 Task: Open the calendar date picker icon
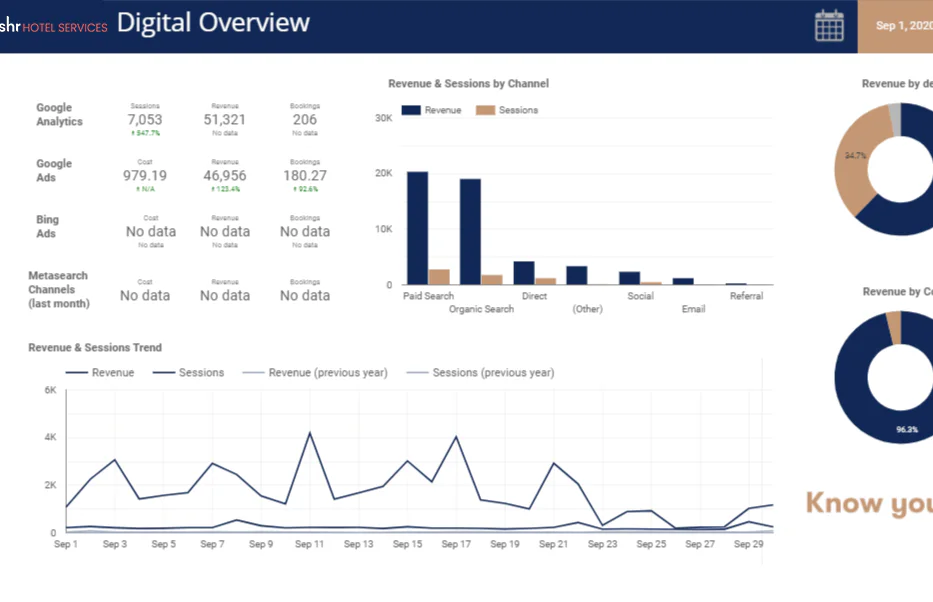pyautogui.click(x=829, y=26)
